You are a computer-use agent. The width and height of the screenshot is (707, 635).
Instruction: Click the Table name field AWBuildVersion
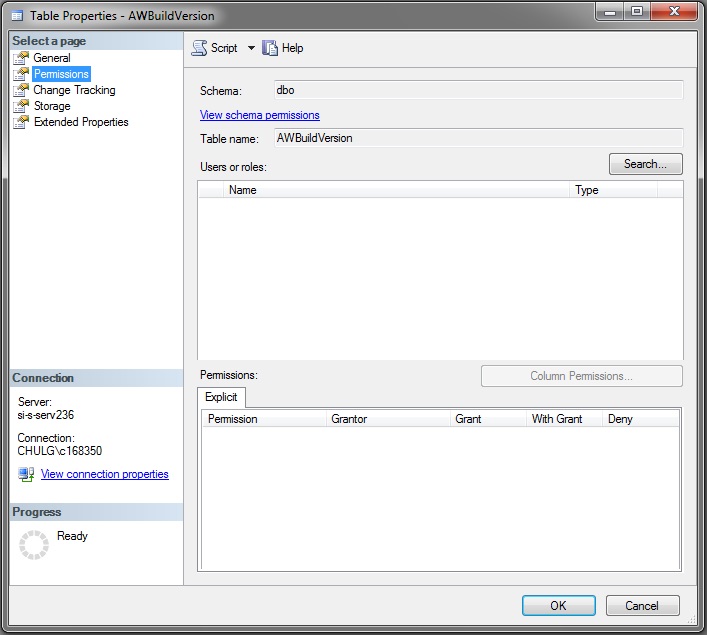click(x=478, y=138)
